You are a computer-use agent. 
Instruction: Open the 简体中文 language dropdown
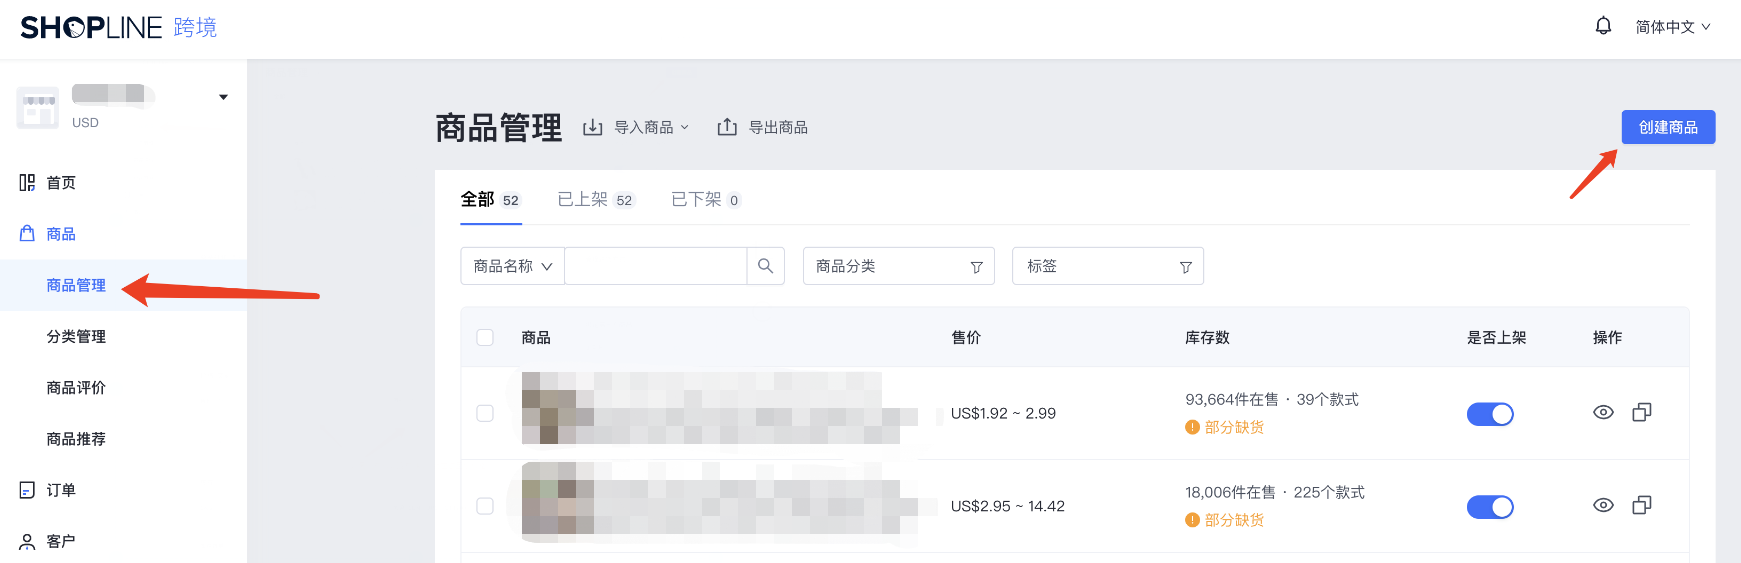pos(1673,27)
